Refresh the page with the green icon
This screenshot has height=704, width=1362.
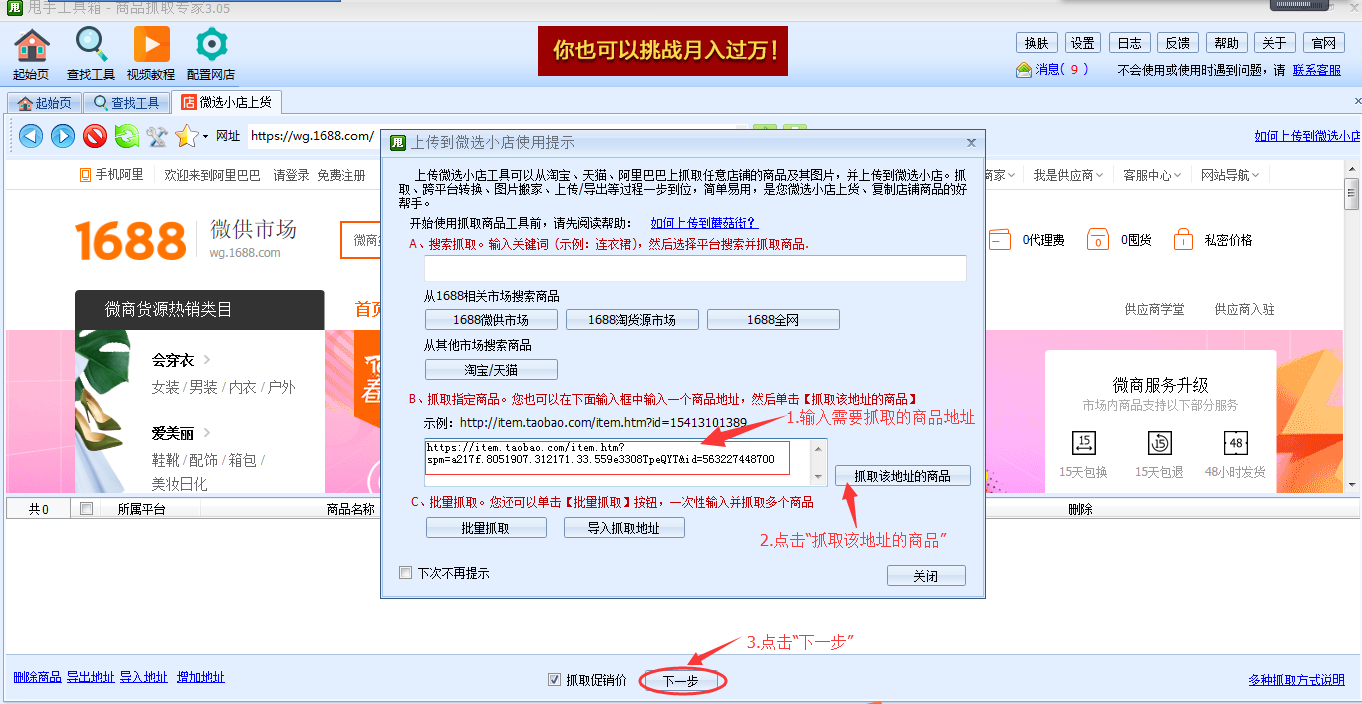click(x=126, y=136)
